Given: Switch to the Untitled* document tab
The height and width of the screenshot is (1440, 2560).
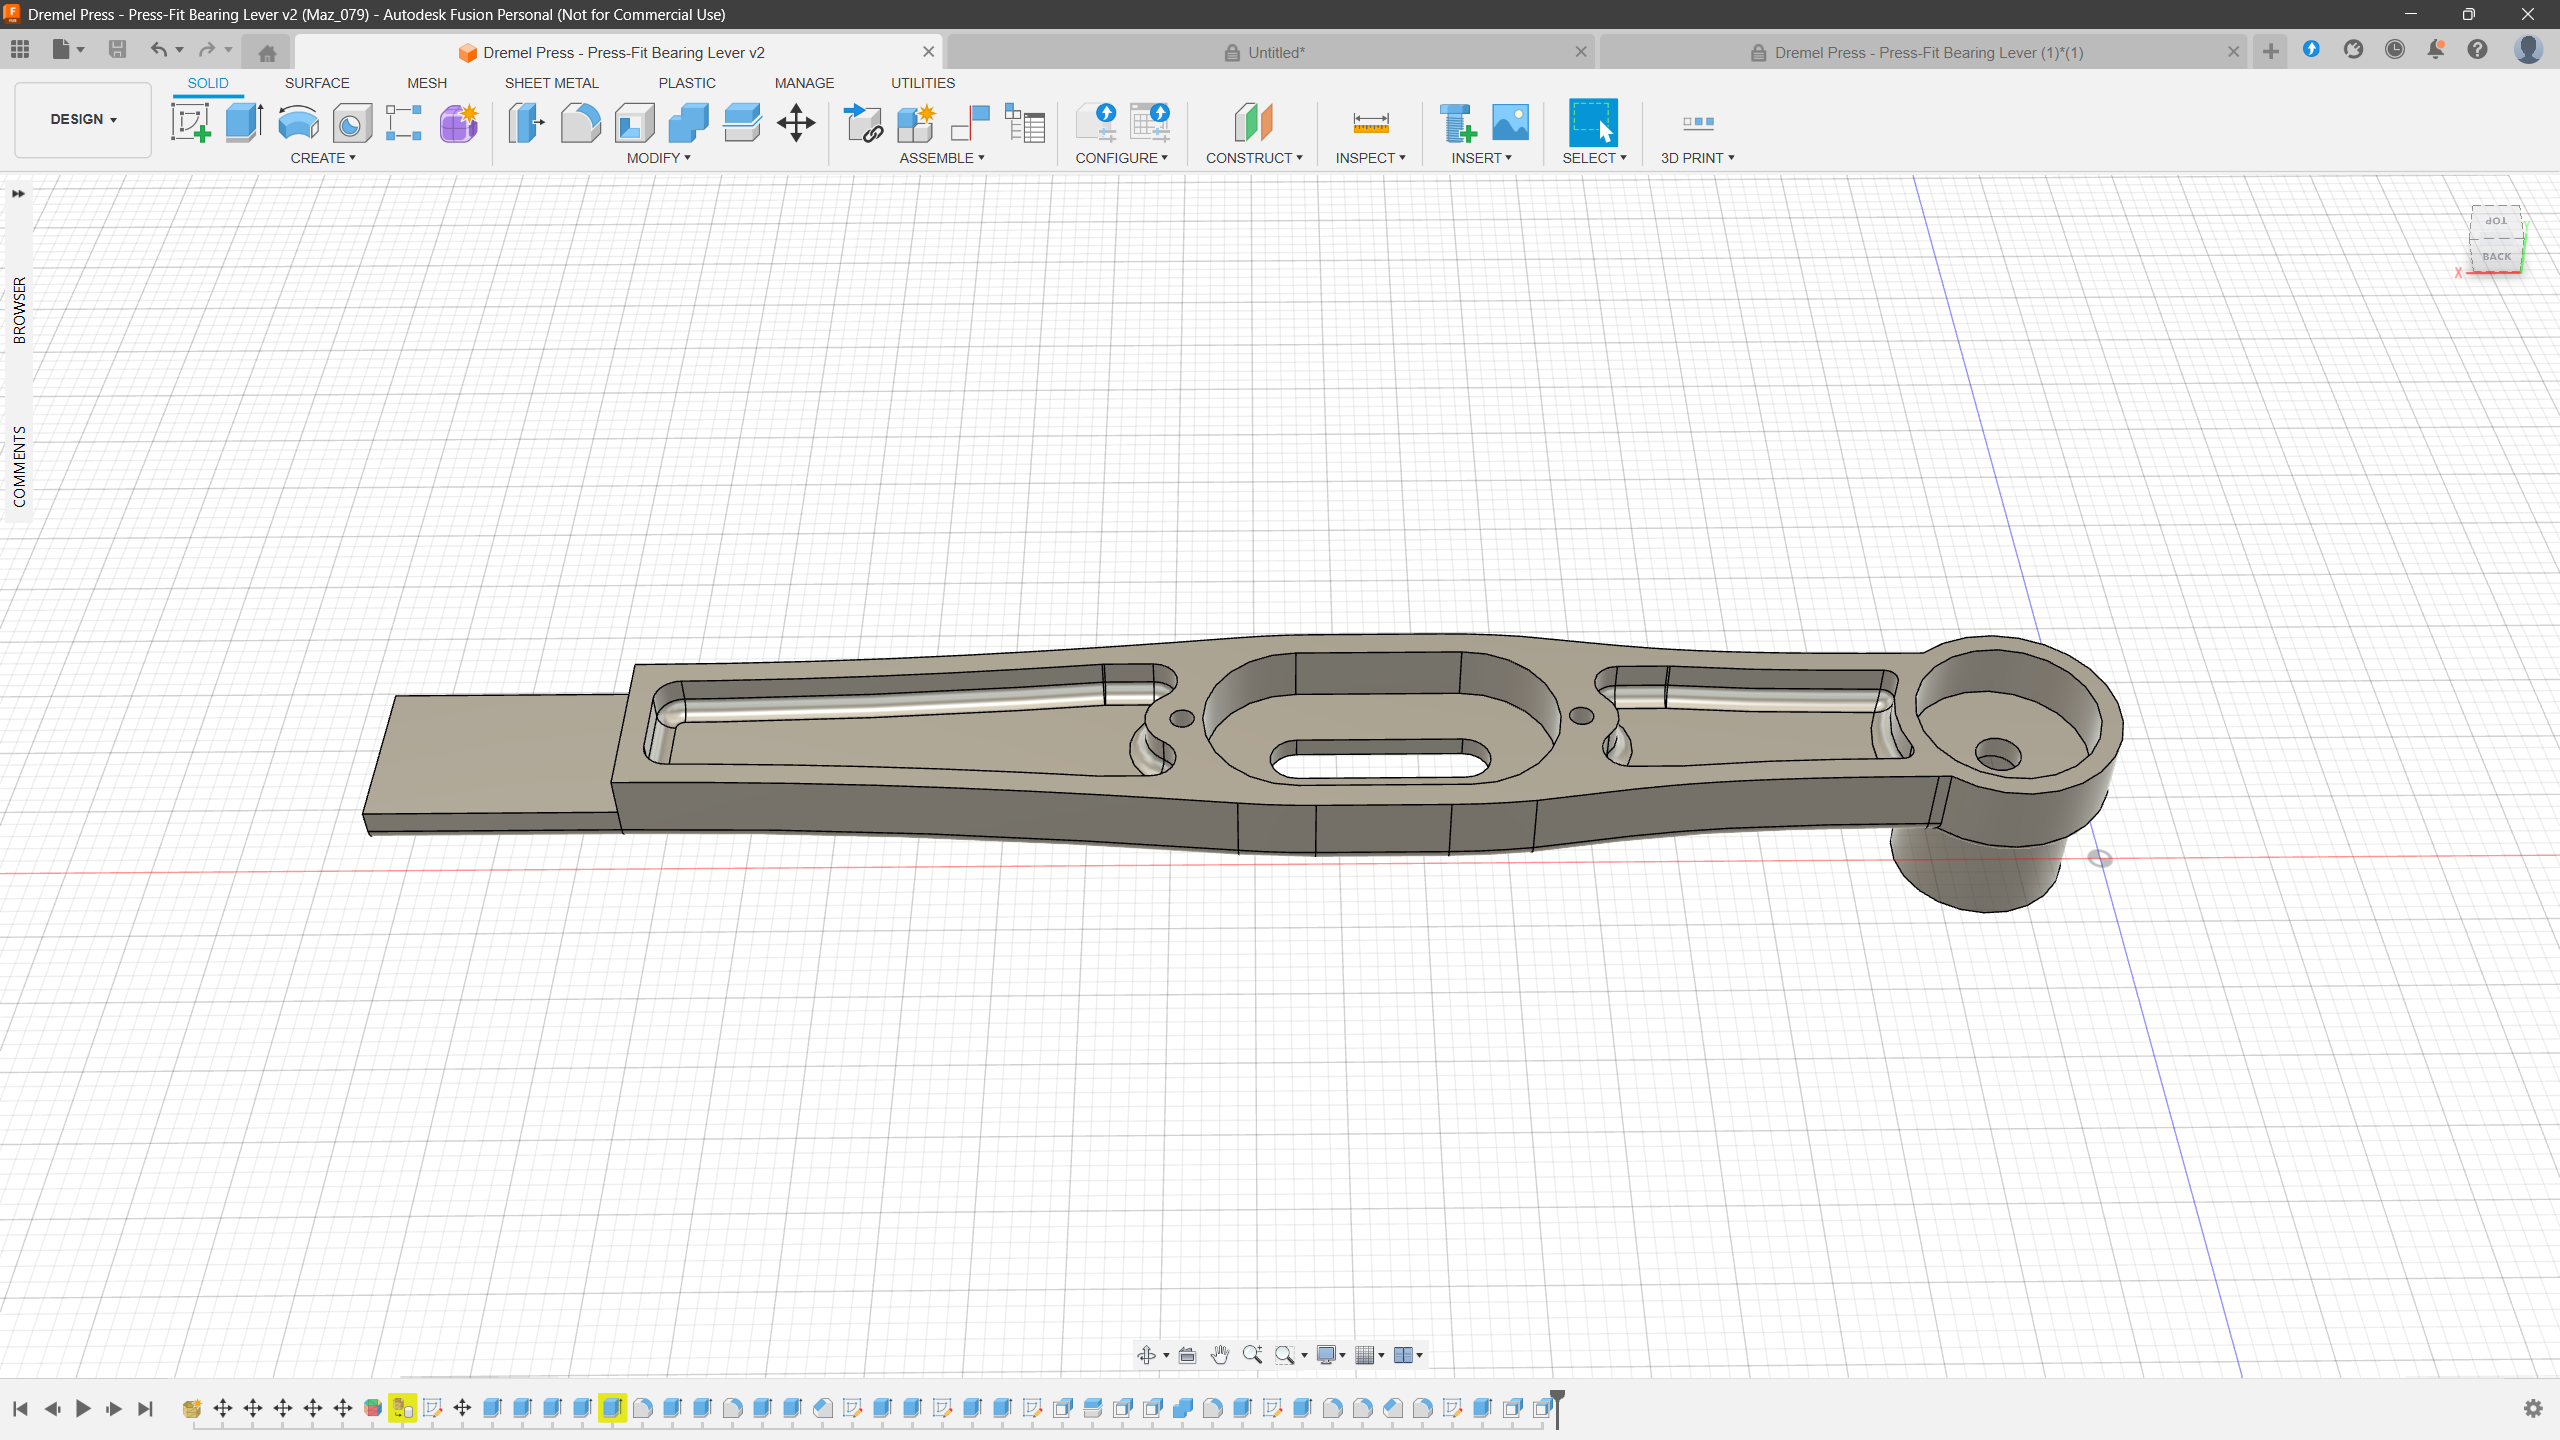Looking at the screenshot, I should coord(1270,52).
